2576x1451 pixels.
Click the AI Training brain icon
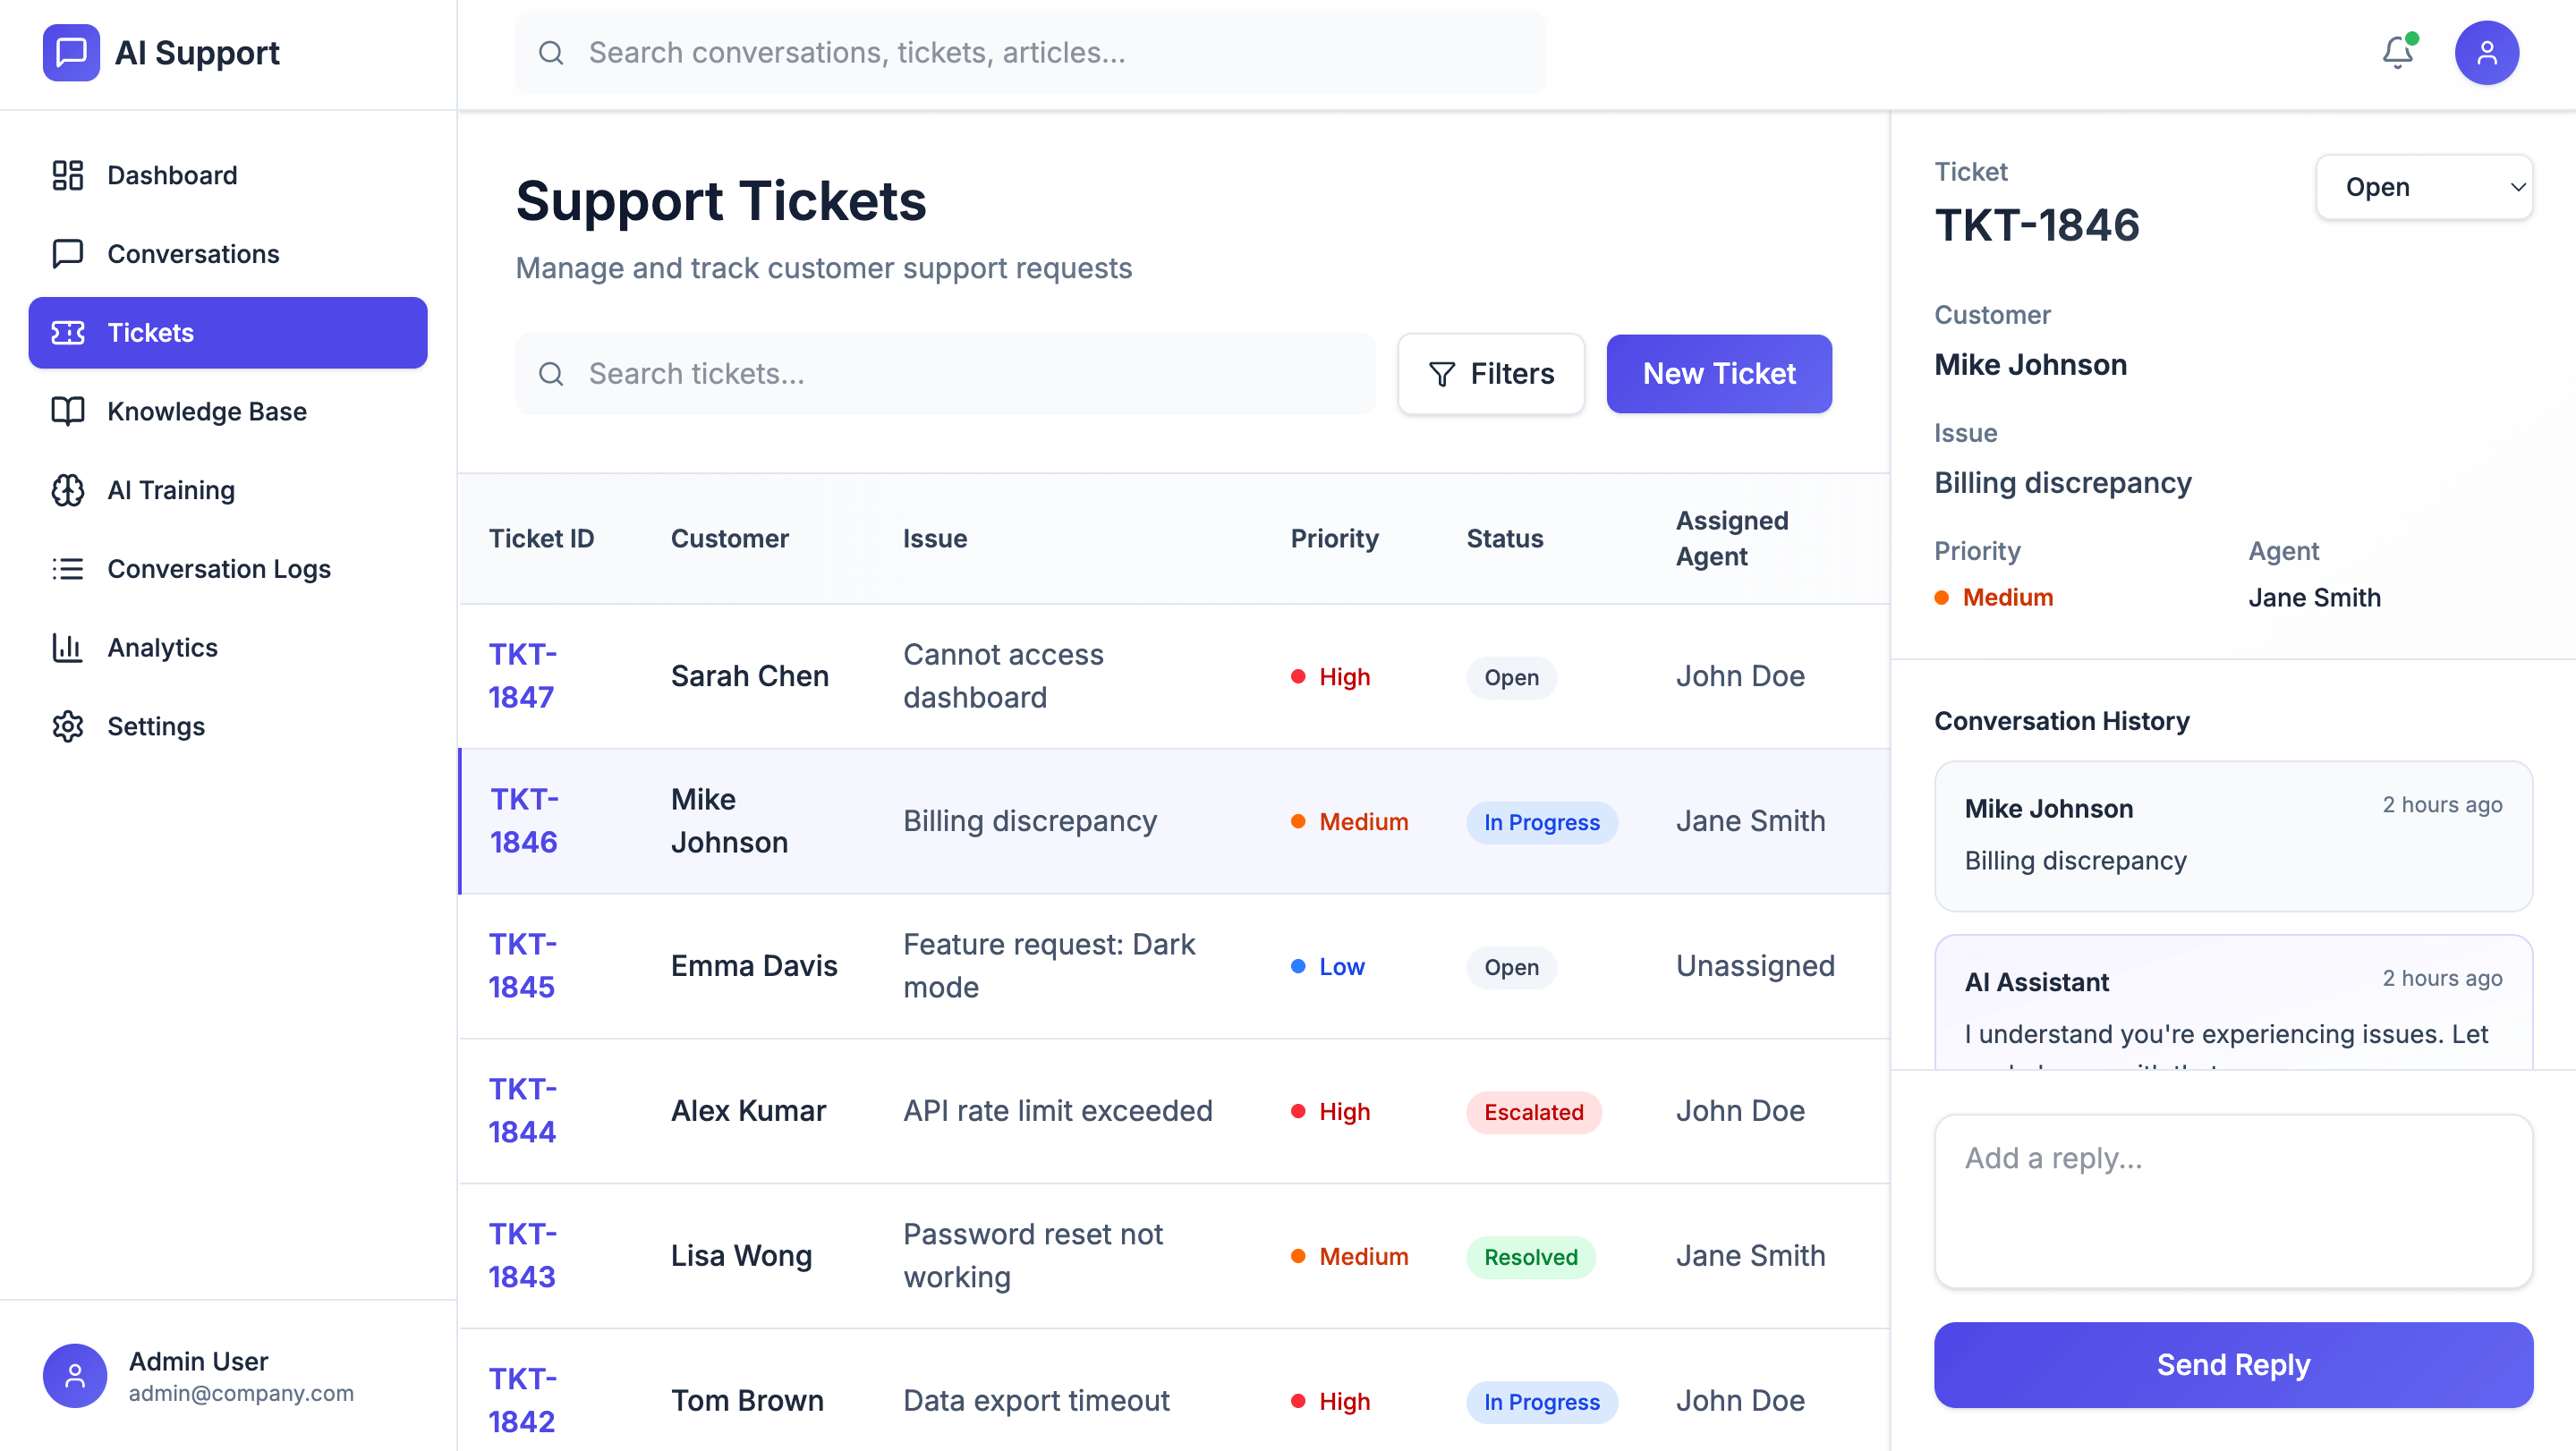(67, 490)
